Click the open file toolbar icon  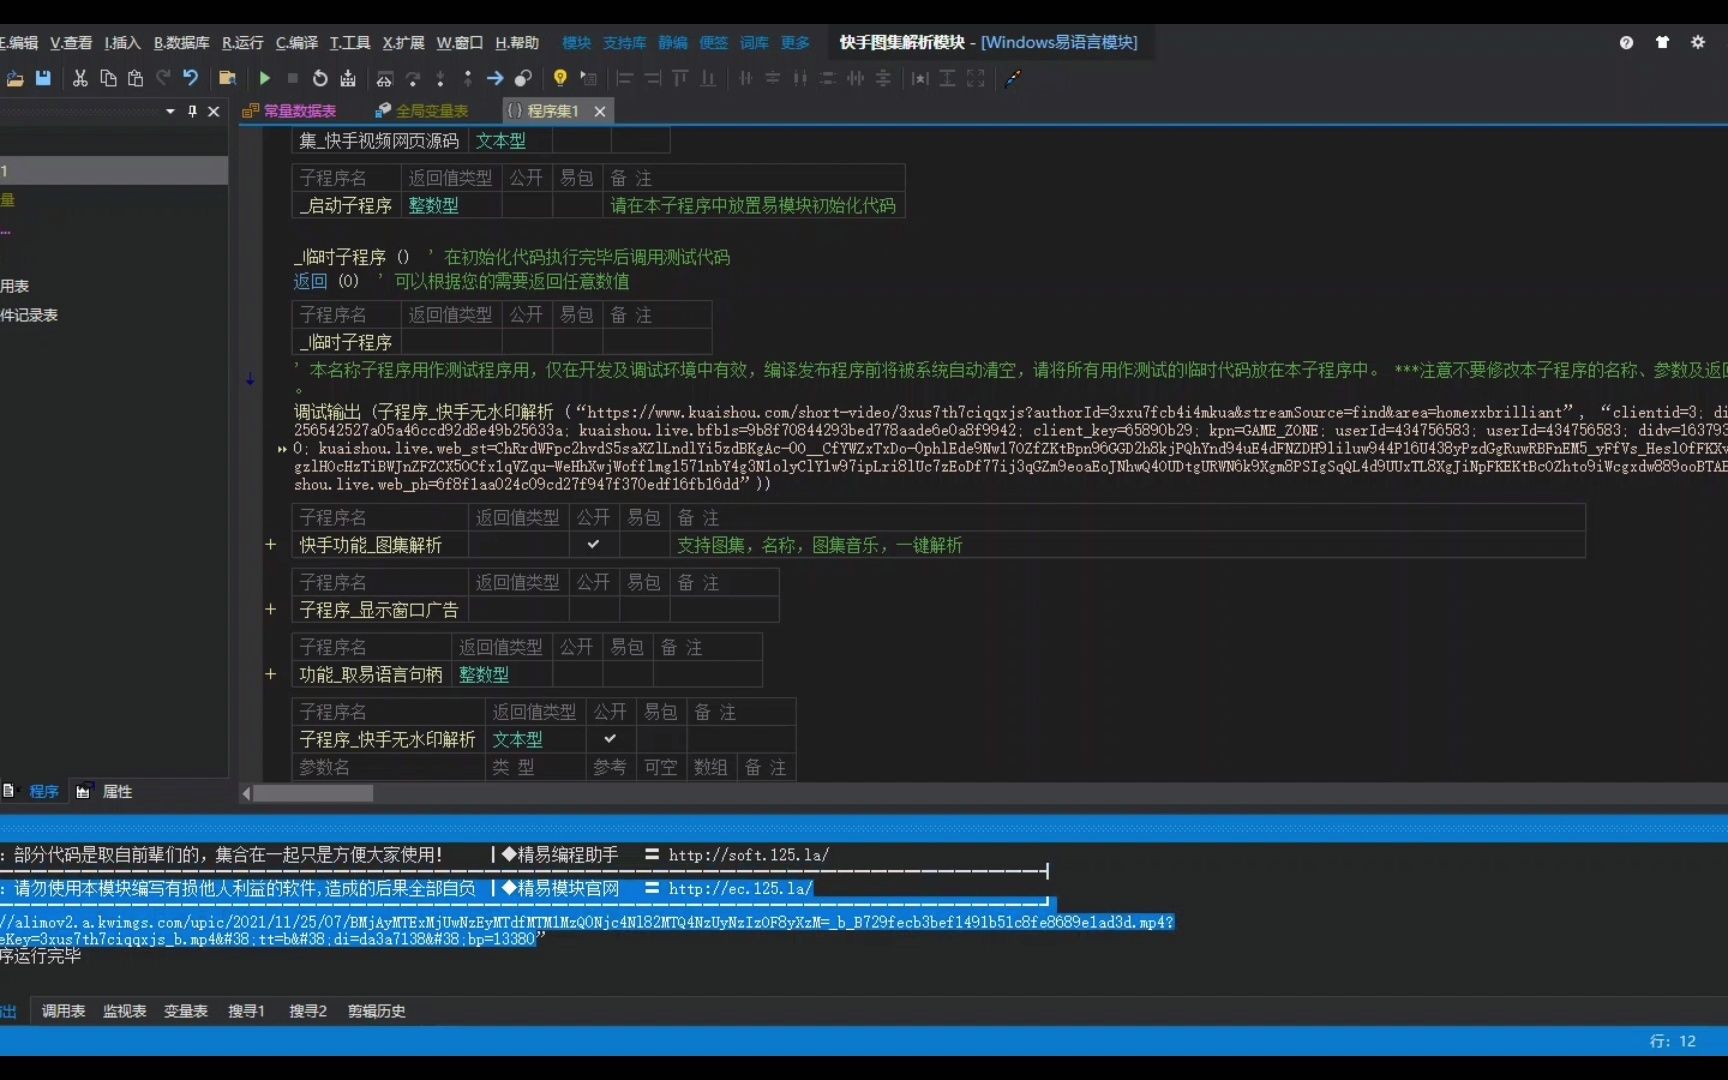point(15,78)
